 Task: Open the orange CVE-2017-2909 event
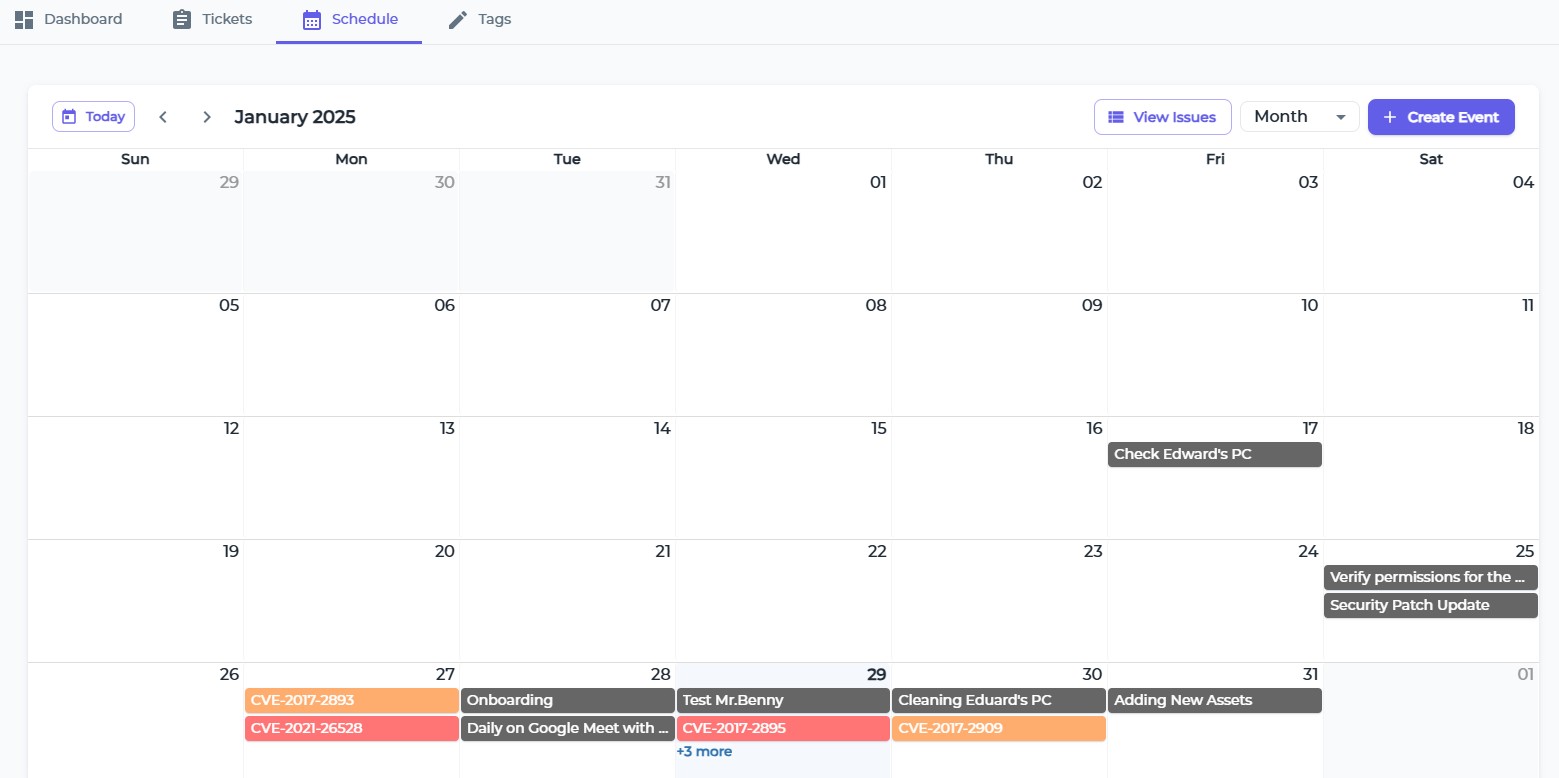pyautogui.click(x=998, y=729)
